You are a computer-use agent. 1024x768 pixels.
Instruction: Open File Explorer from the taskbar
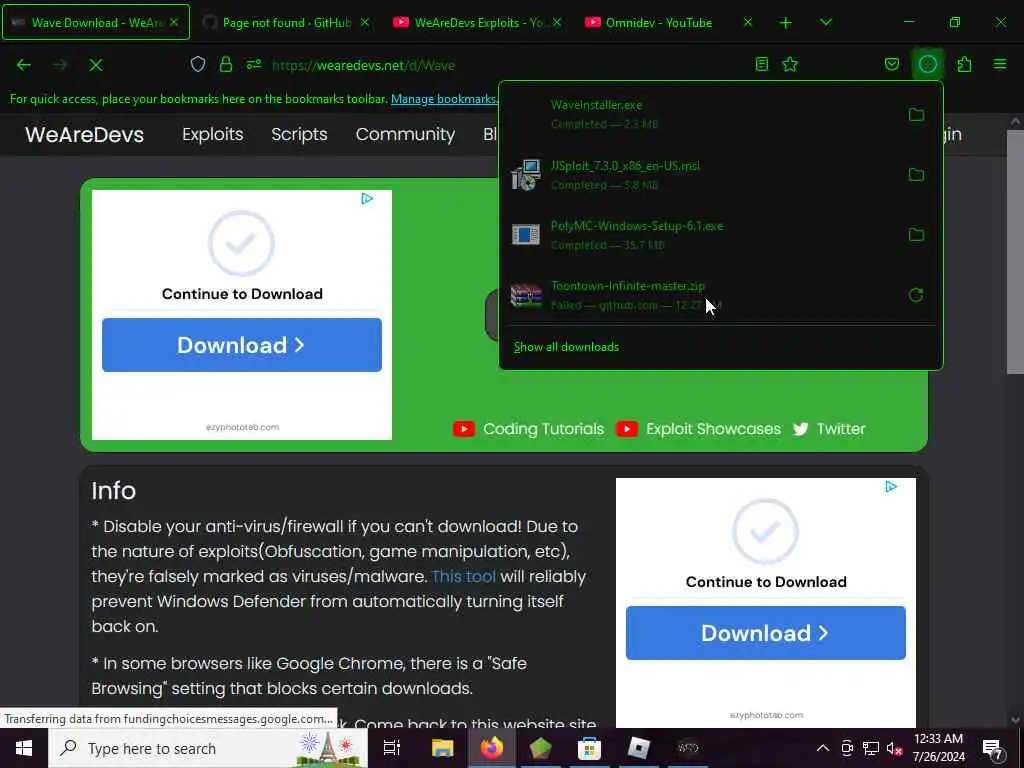click(442, 748)
